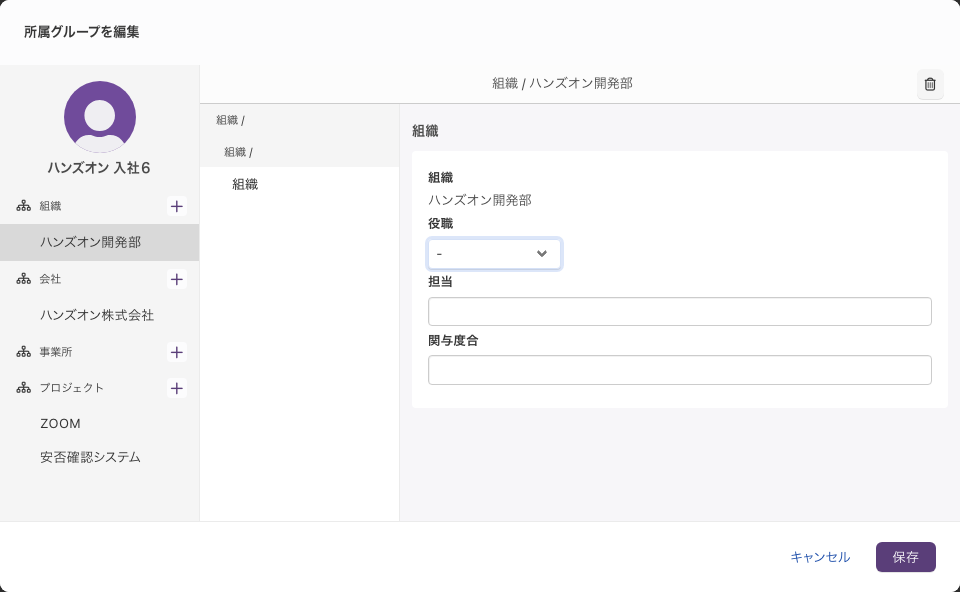Add a new プロジェクト with plus icon
The height and width of the screenshot is (592, 960).
[x=177, y=388]
